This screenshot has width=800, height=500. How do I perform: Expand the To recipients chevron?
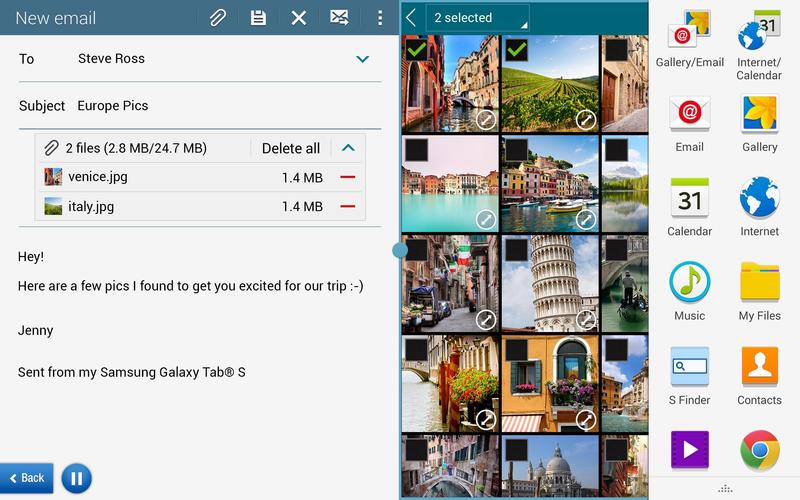pos(363,59)
